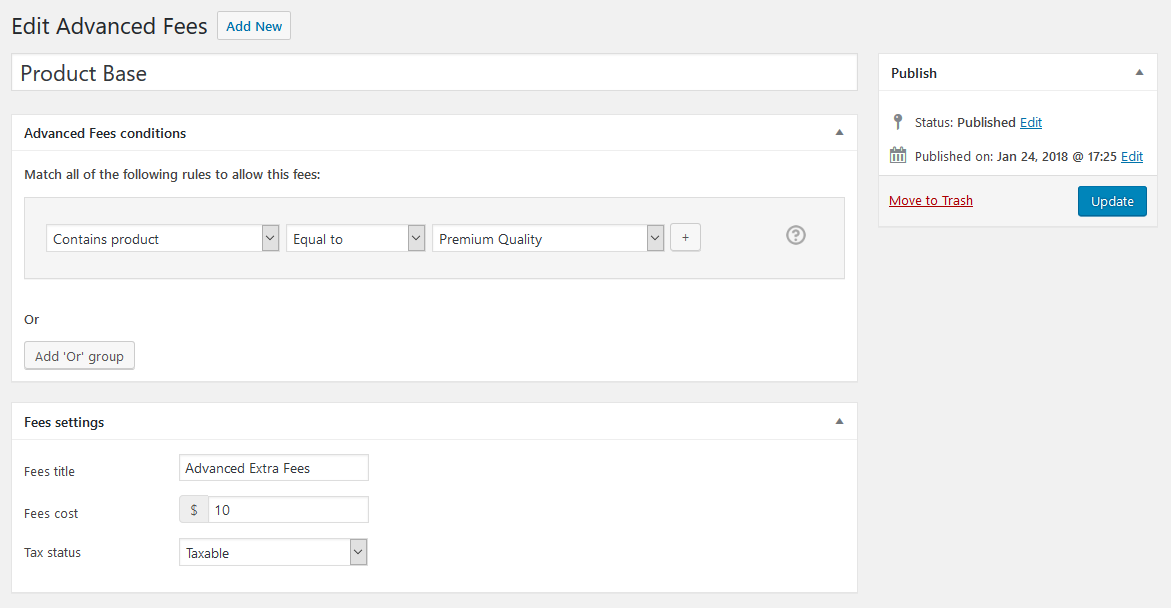The image size is (1171, 608).
Task: Click the Product Base title field
Action: 434,73
